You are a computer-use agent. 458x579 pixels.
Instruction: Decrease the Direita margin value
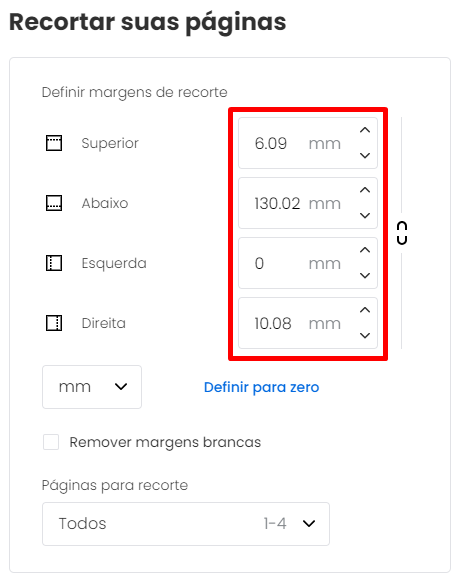pos(365,335)
